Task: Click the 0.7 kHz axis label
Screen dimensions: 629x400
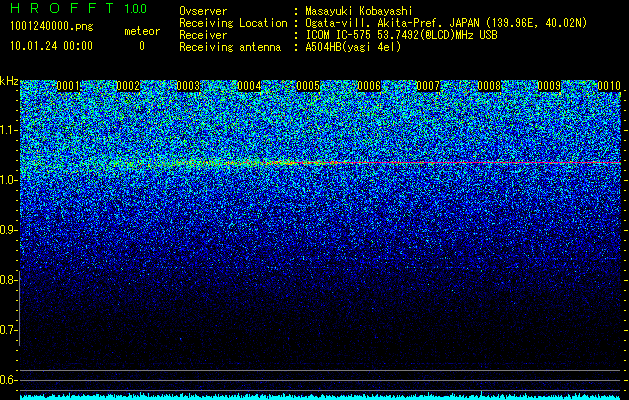Action: [8, 330]
